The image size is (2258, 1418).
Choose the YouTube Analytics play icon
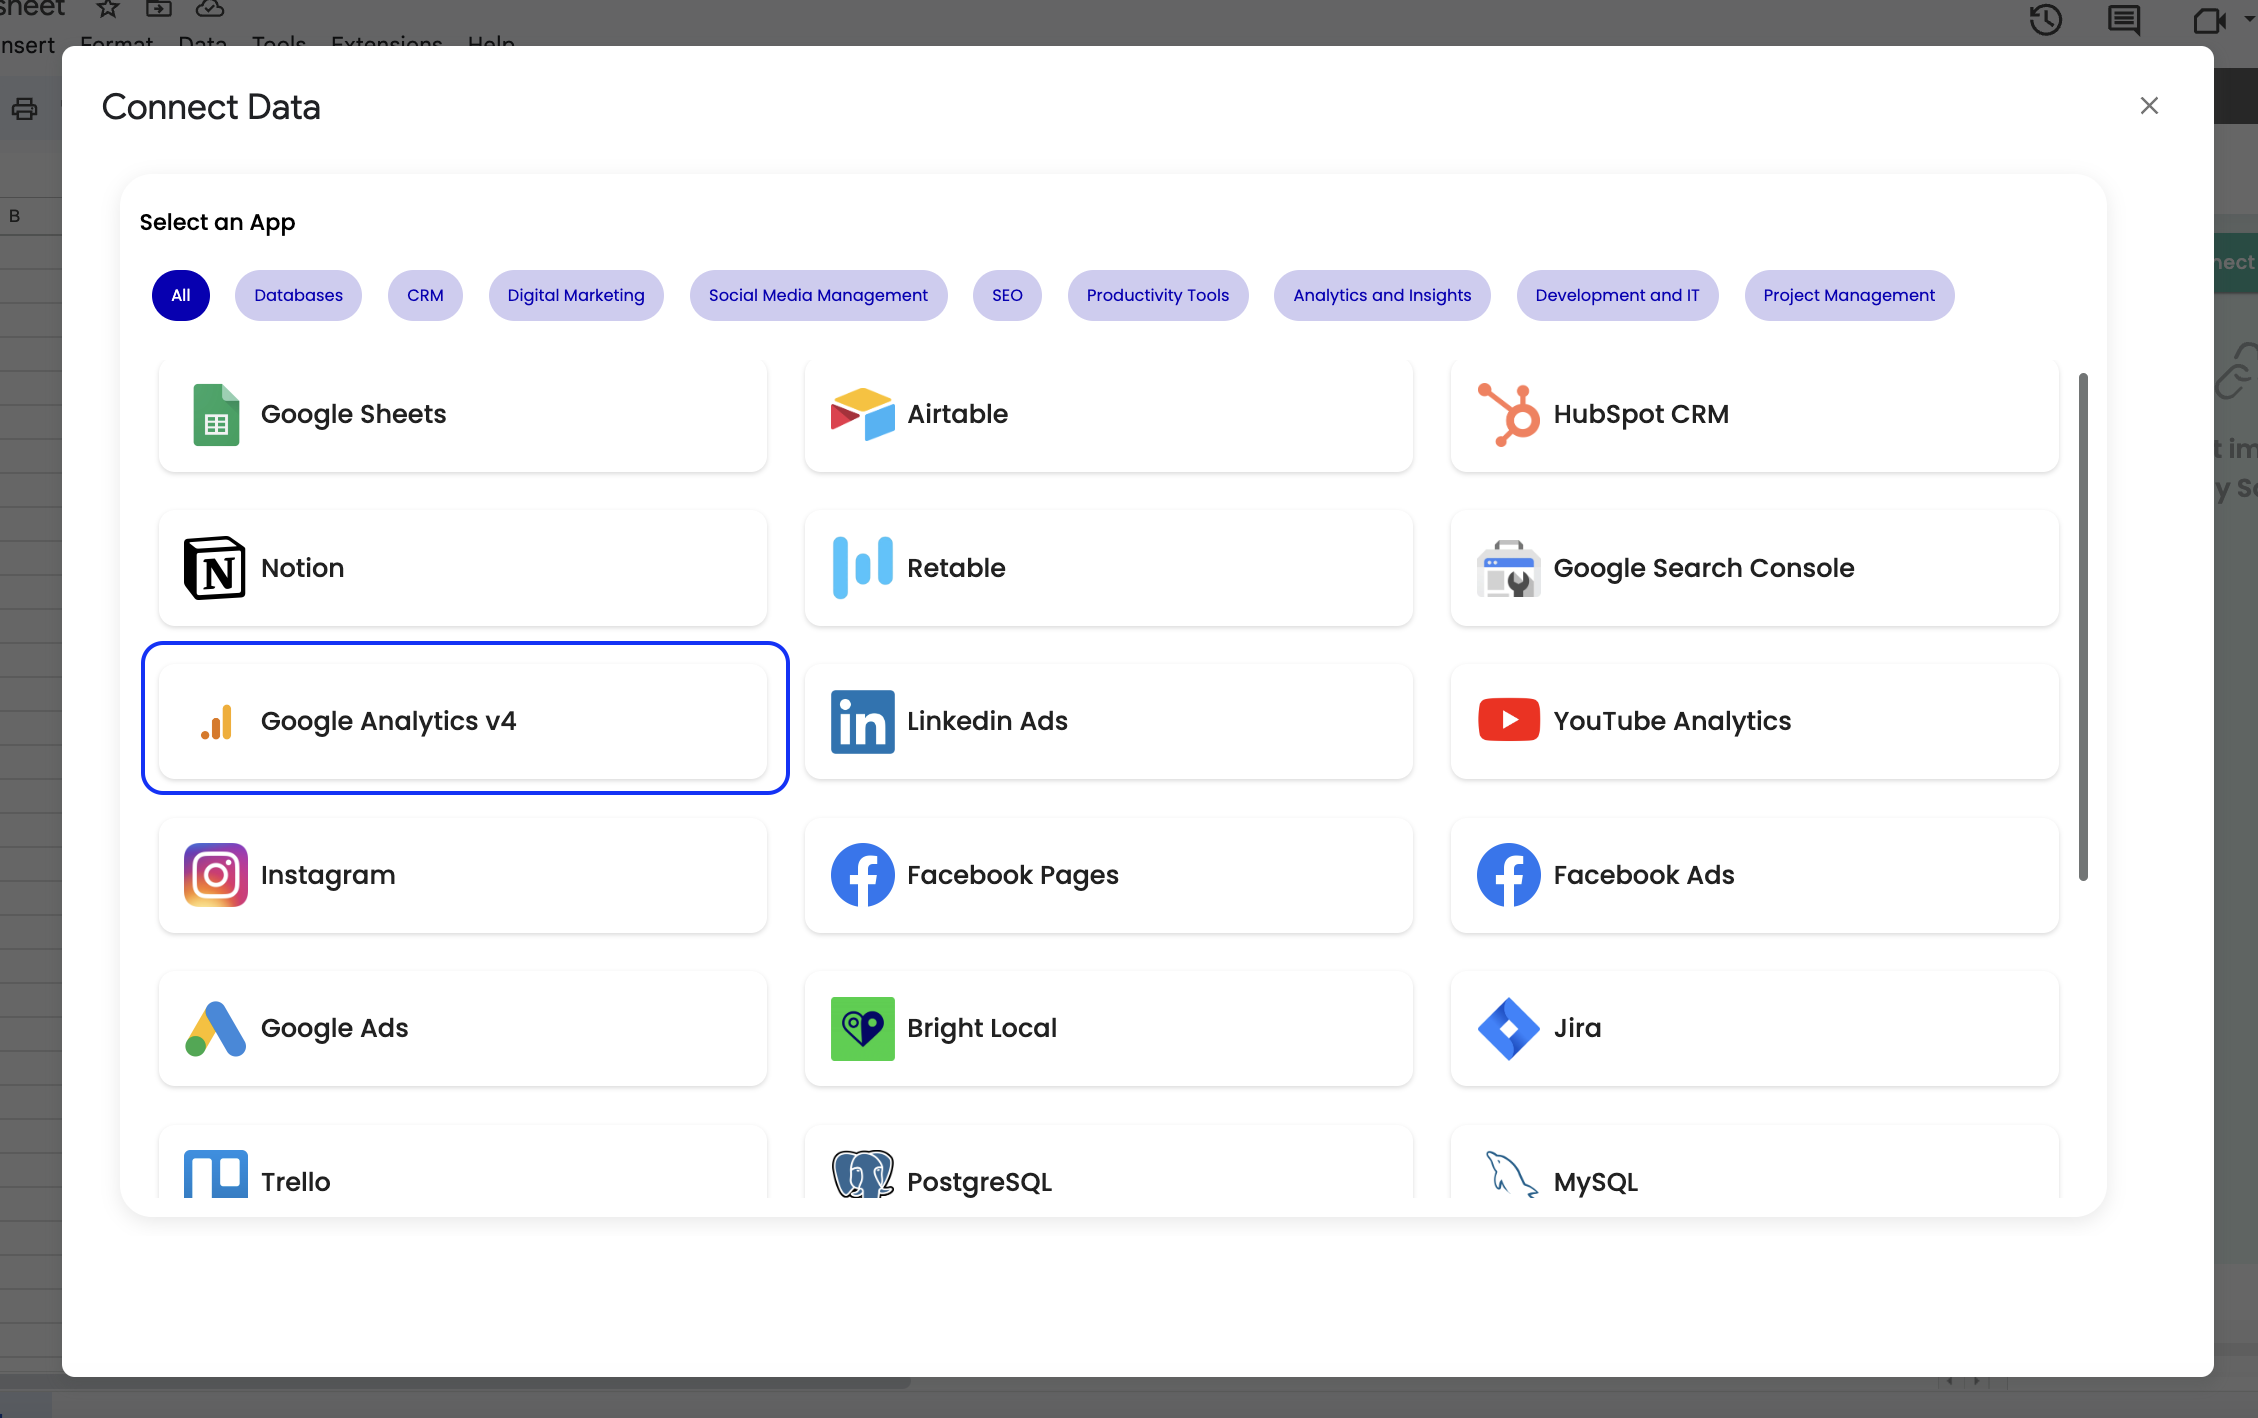(x=1508, y=720)
